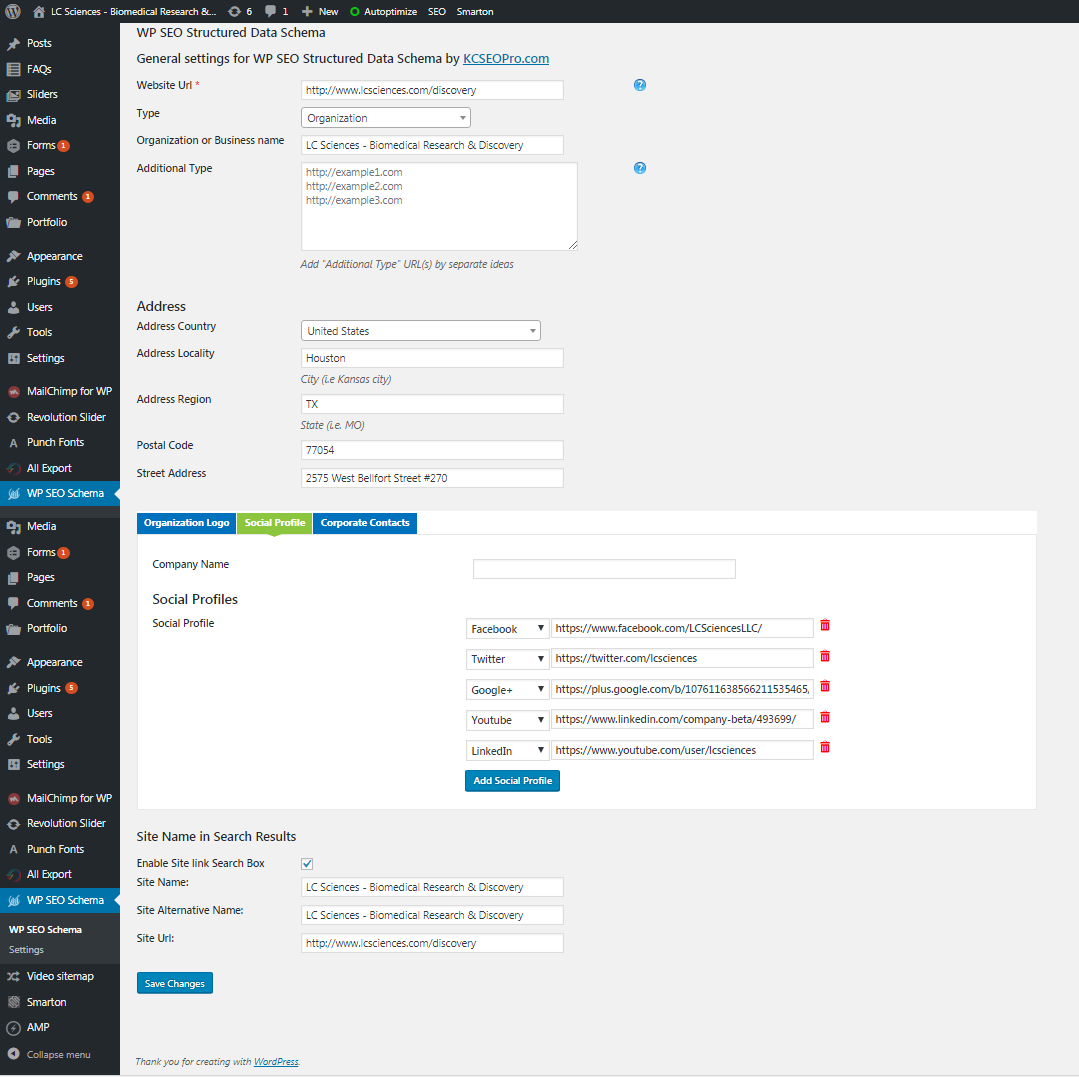Click the Add Social Profile button
Viewport: 1079px width, 1077px height.
point(513,781)
